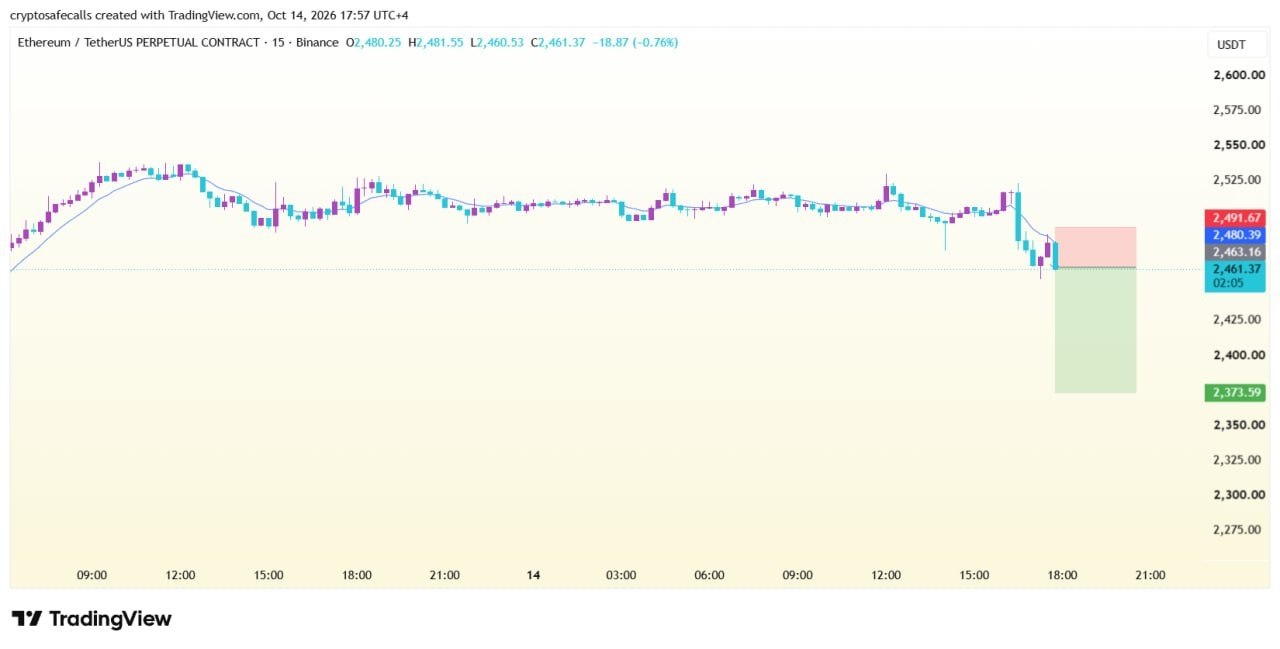The image size is (1280, 649).
Task: Click the red 2,491.67 stop price label
Action: pos(1236,217)
